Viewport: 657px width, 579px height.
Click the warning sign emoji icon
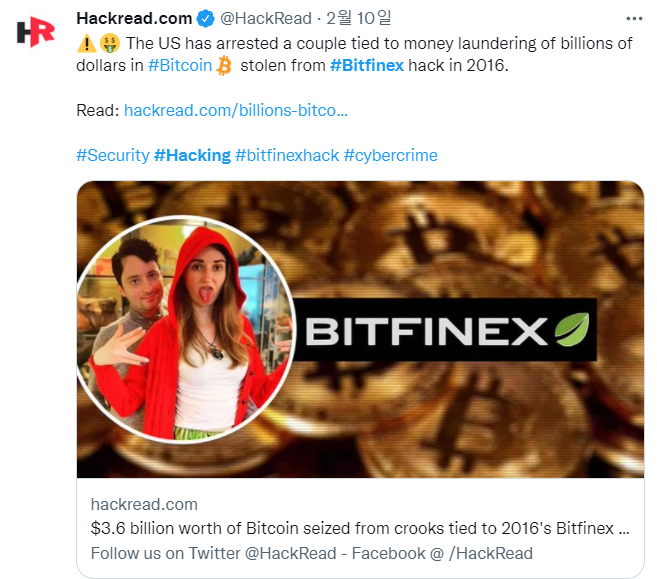87,43
